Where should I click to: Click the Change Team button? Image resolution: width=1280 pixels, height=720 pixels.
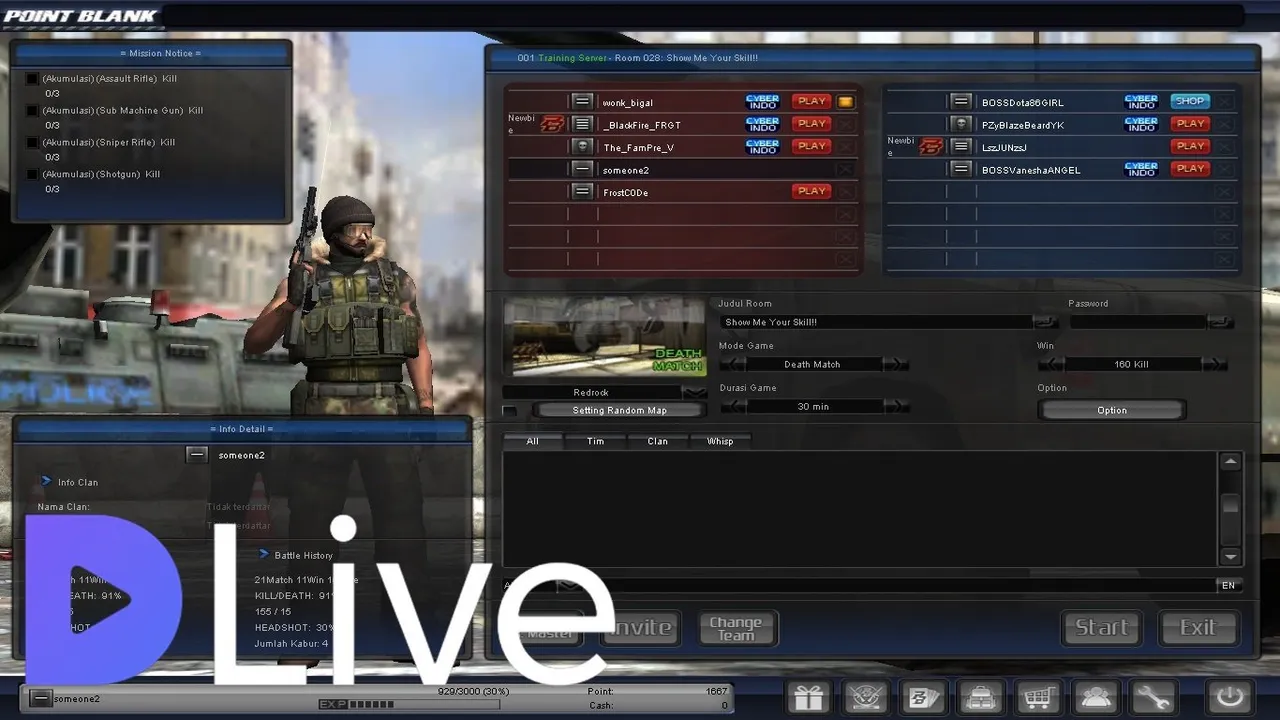coord(737,628)
